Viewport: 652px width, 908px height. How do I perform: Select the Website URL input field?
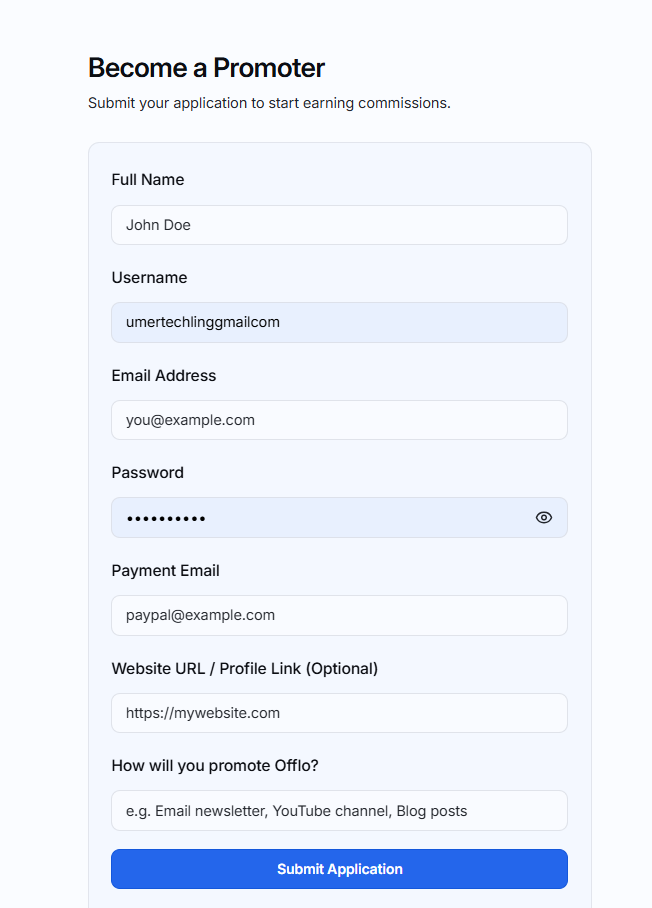(339, 713)
